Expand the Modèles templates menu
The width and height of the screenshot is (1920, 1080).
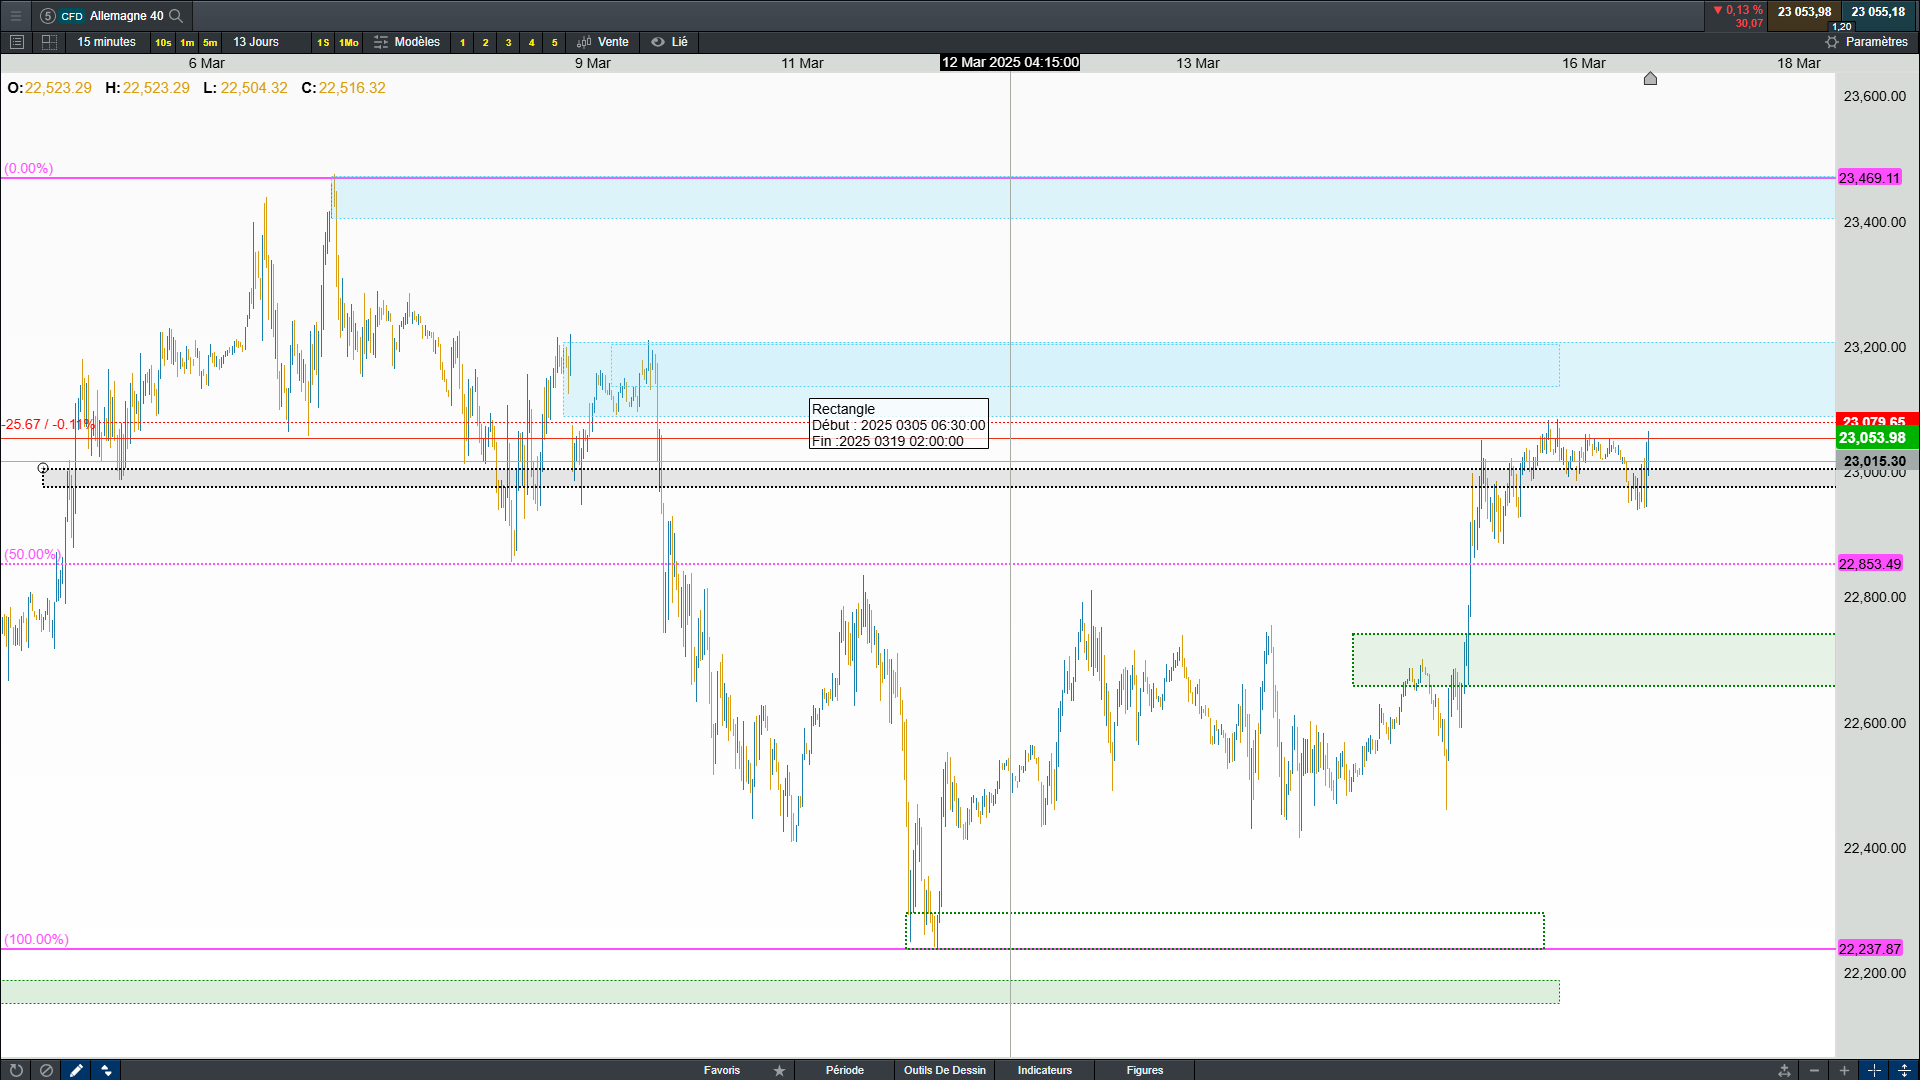407,42
